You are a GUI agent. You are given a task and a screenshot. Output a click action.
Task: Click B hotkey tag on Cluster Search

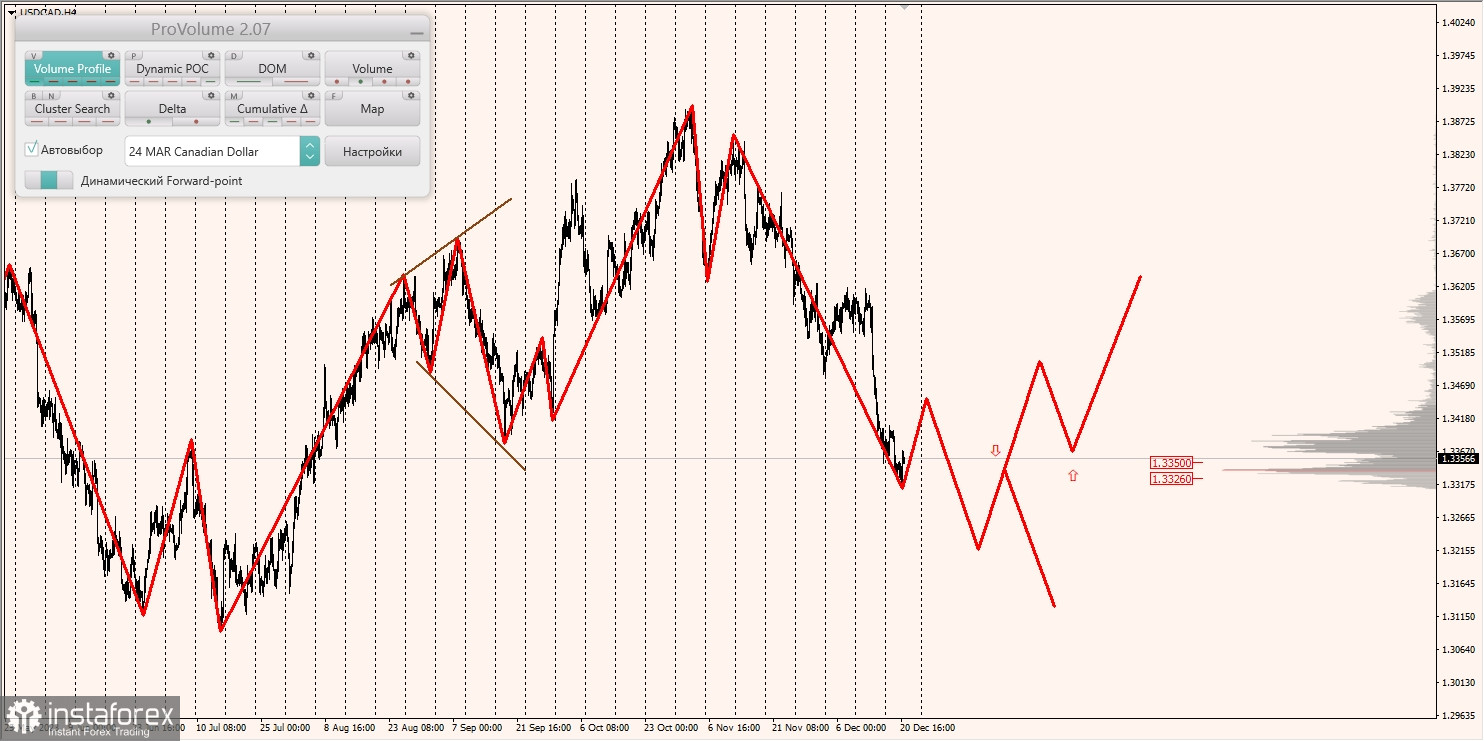point(34,96)
